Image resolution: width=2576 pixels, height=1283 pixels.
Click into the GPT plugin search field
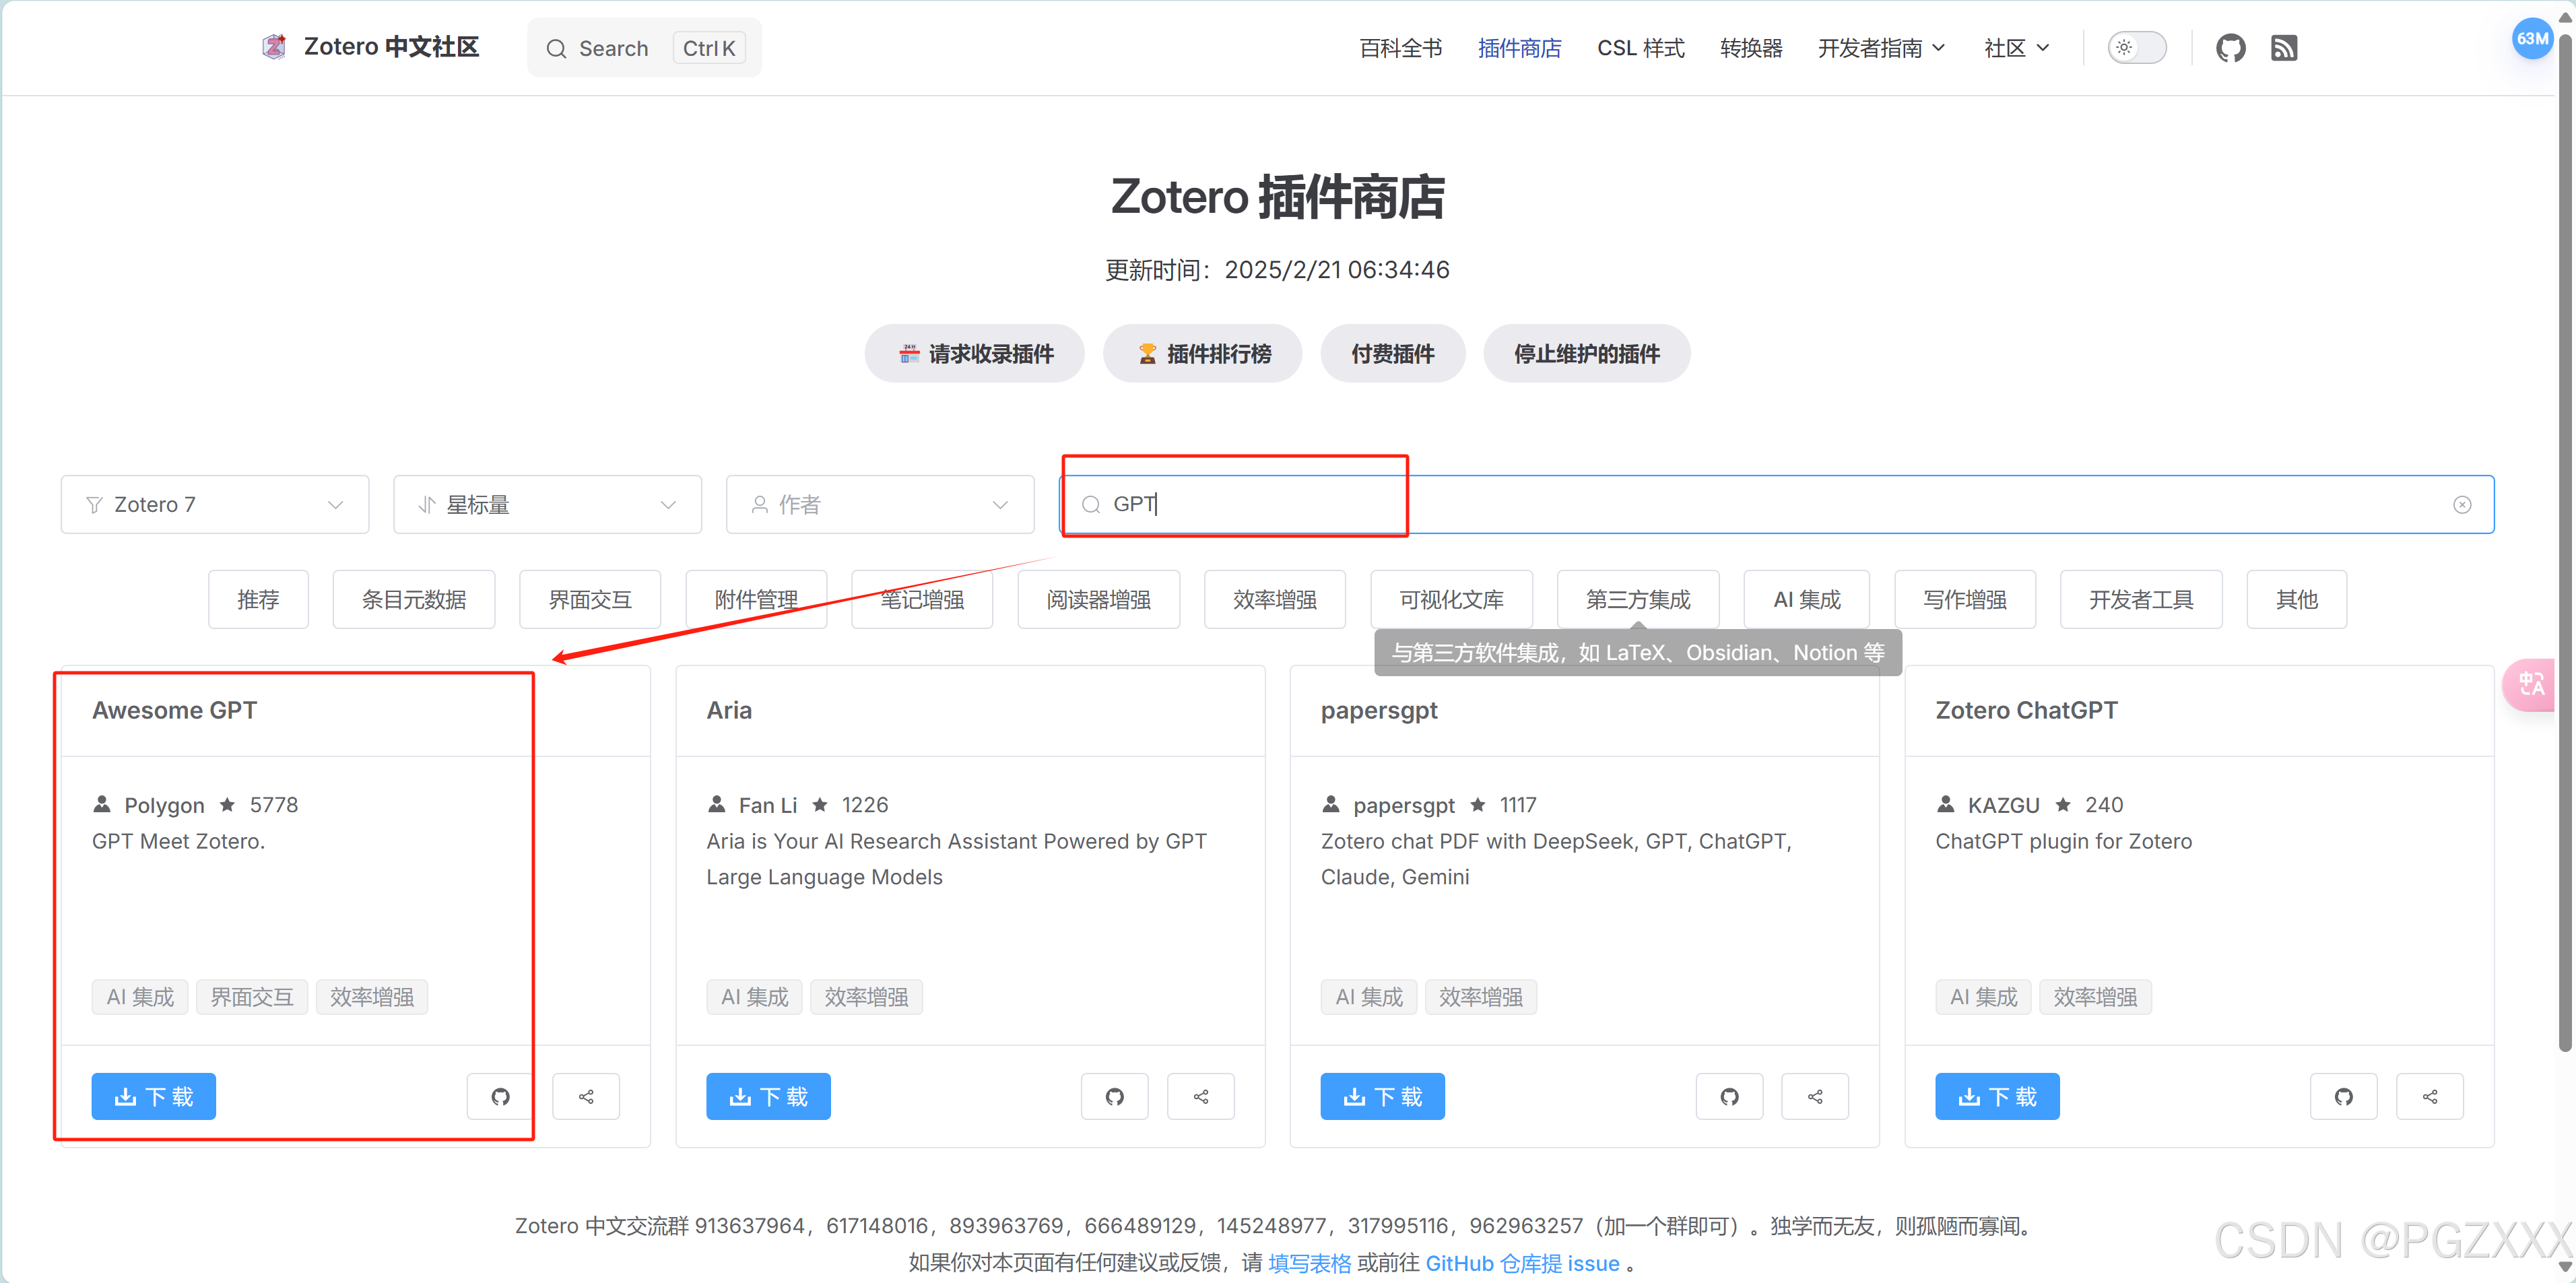tap(1776, 505)
